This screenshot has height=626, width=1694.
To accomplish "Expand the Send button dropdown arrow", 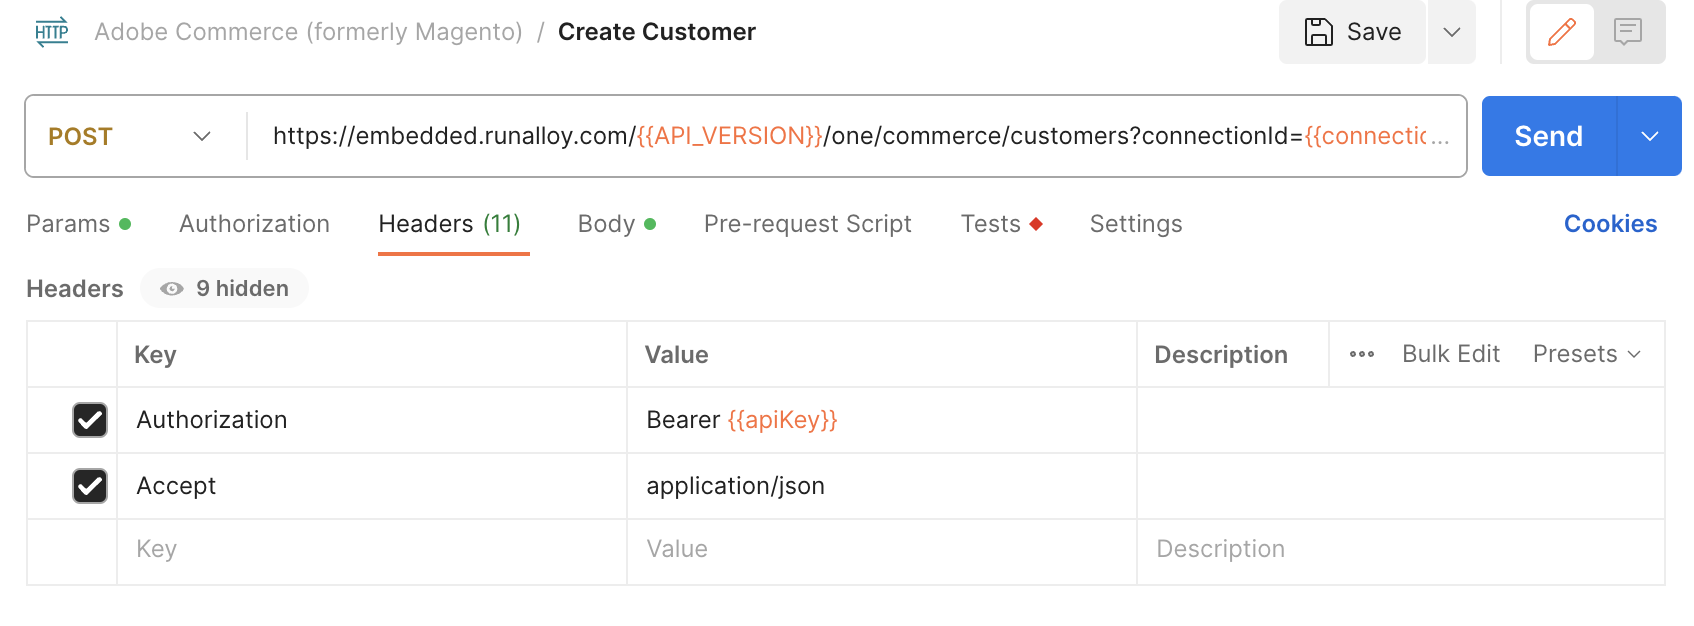I will [x=1649, y=136].
